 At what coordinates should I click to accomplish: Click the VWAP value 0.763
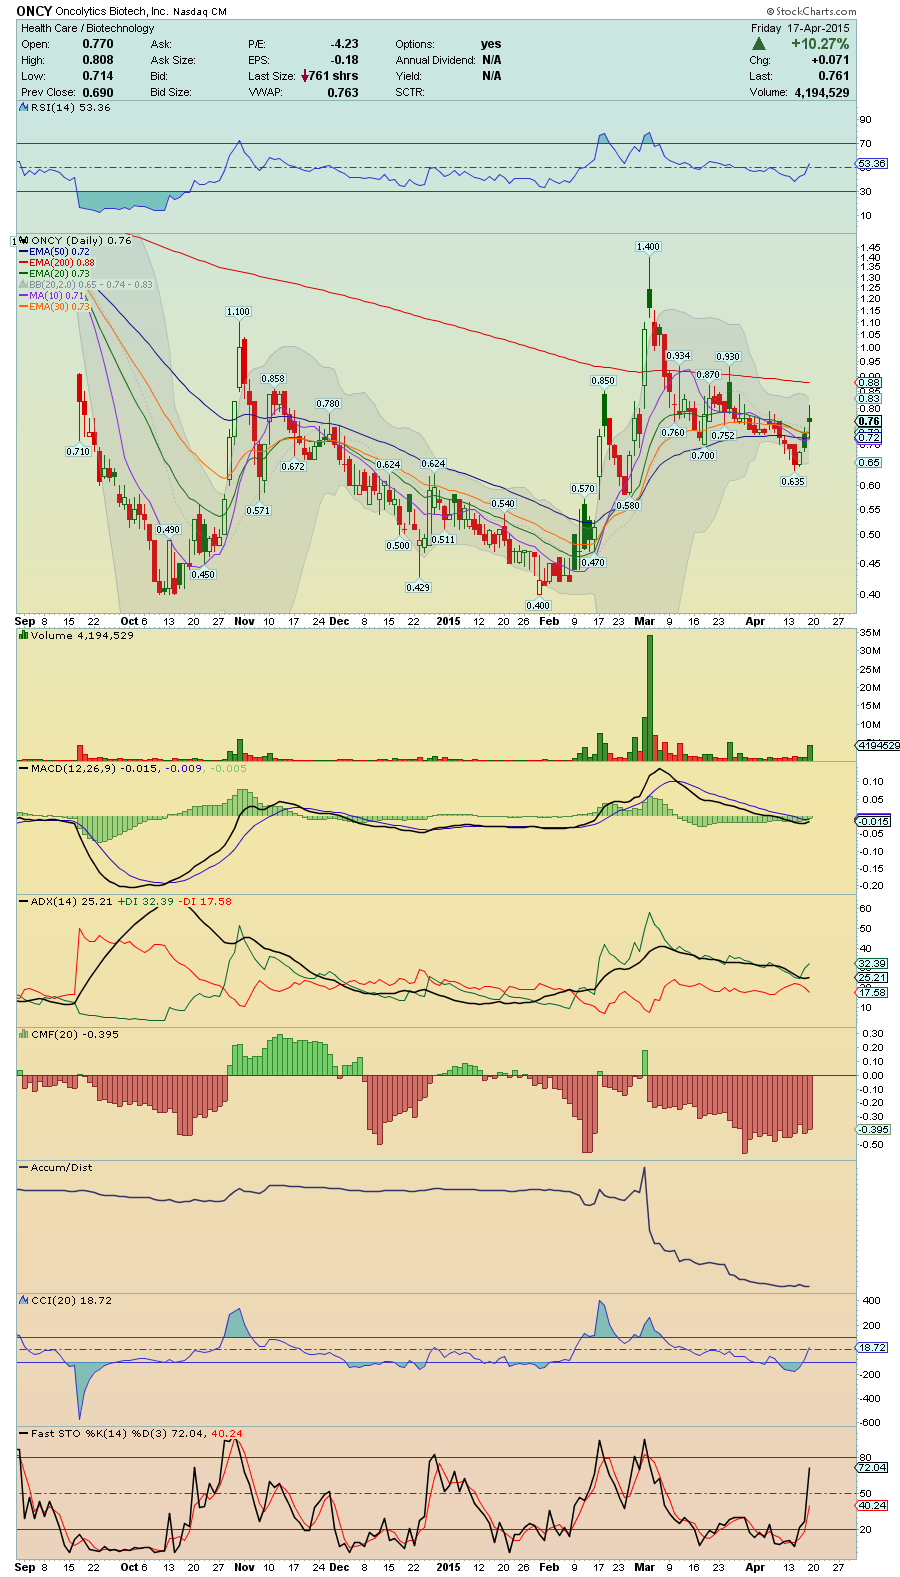343,92
